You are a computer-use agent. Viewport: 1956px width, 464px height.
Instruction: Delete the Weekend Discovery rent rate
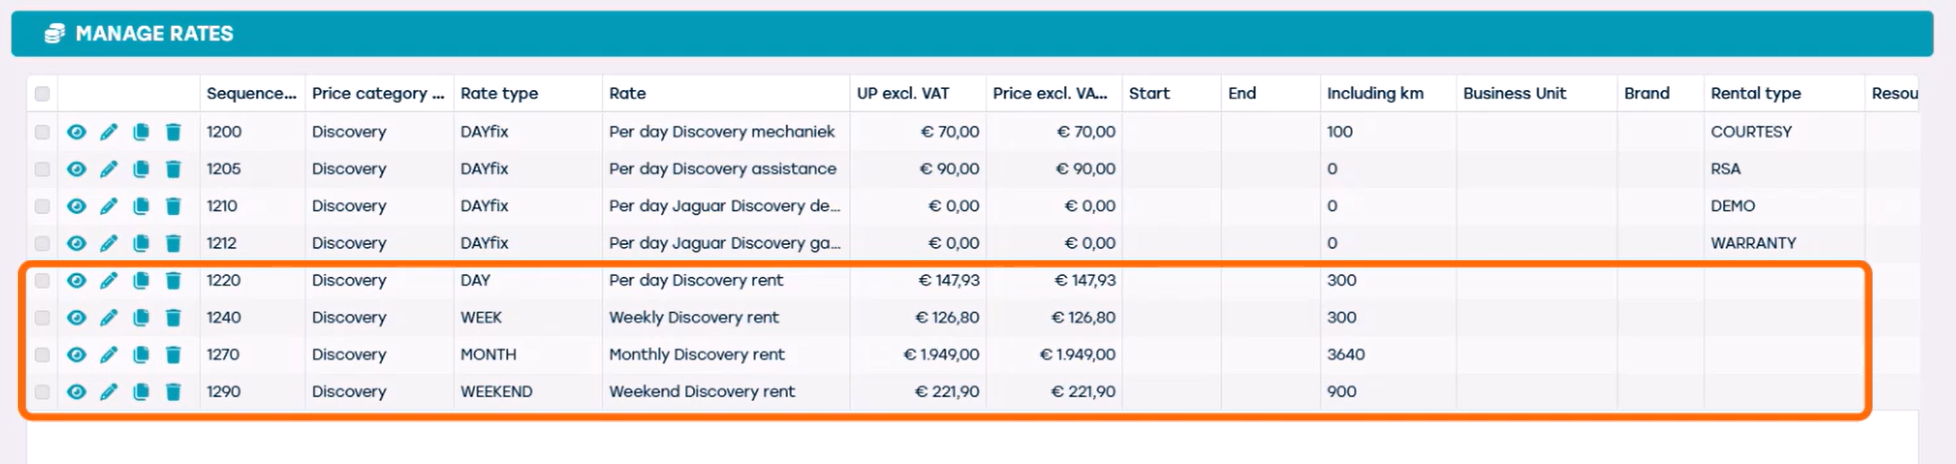[x=173, y=392]
